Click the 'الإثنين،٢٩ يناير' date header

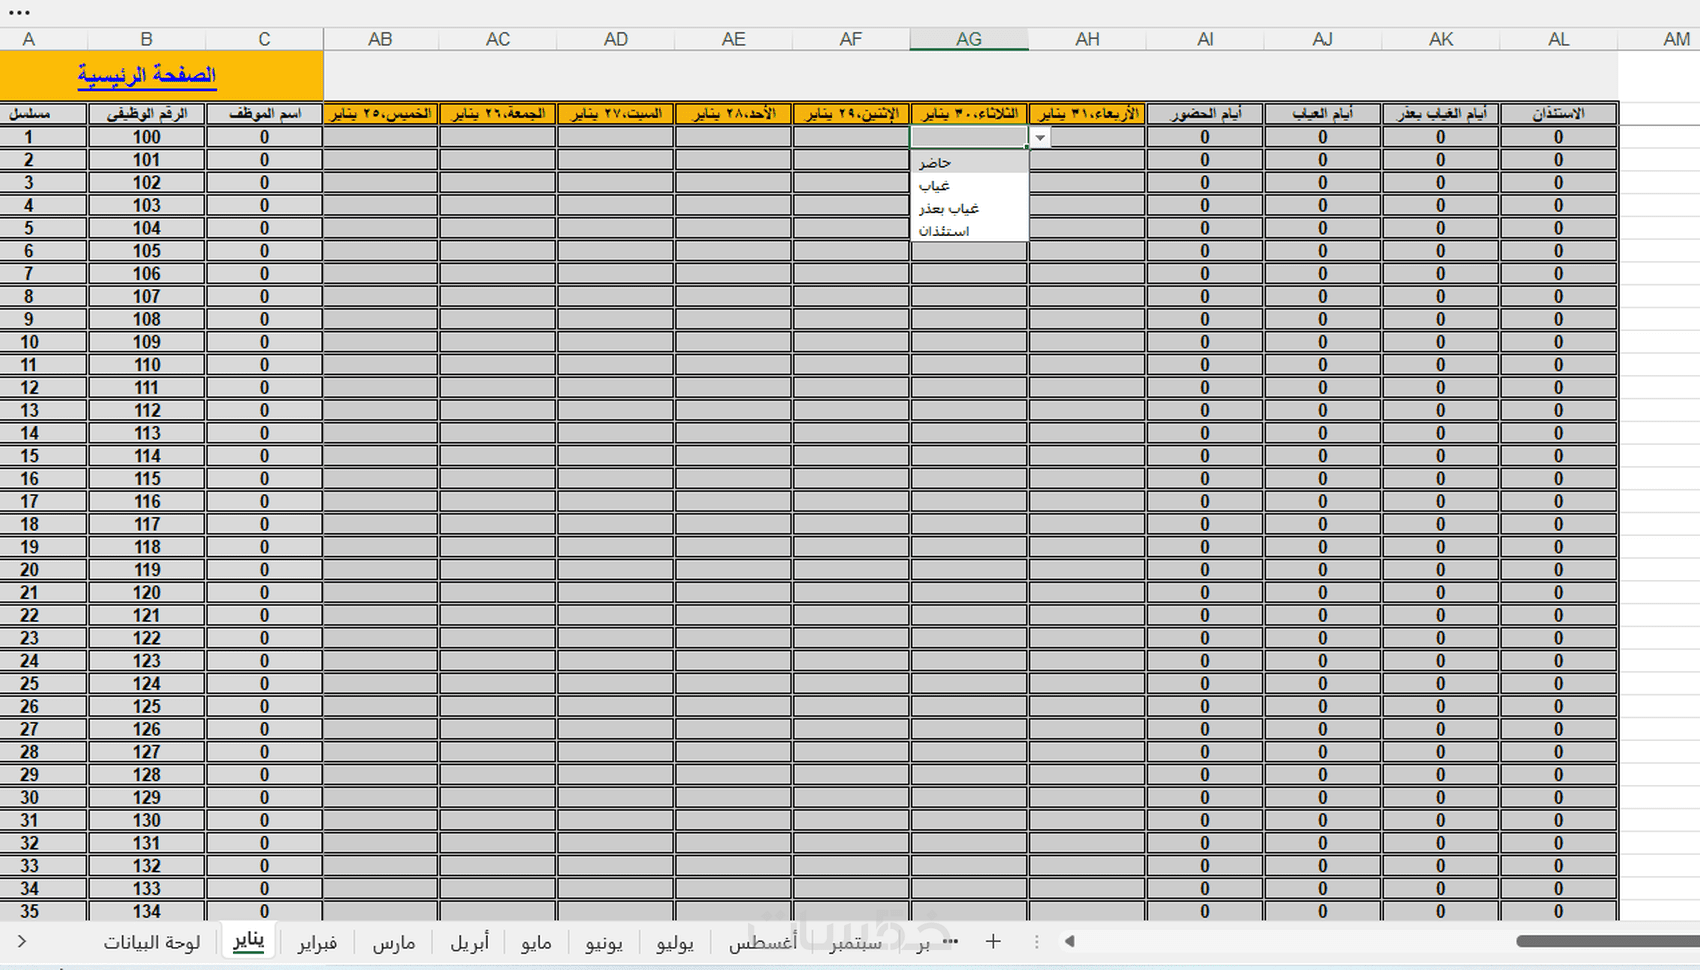point(851,114)
